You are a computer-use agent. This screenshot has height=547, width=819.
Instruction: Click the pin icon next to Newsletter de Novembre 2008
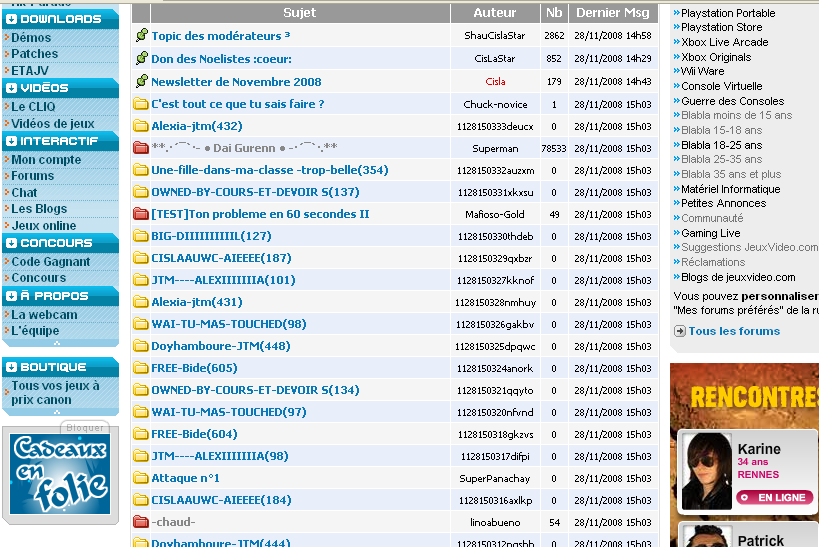pos(141,82)
